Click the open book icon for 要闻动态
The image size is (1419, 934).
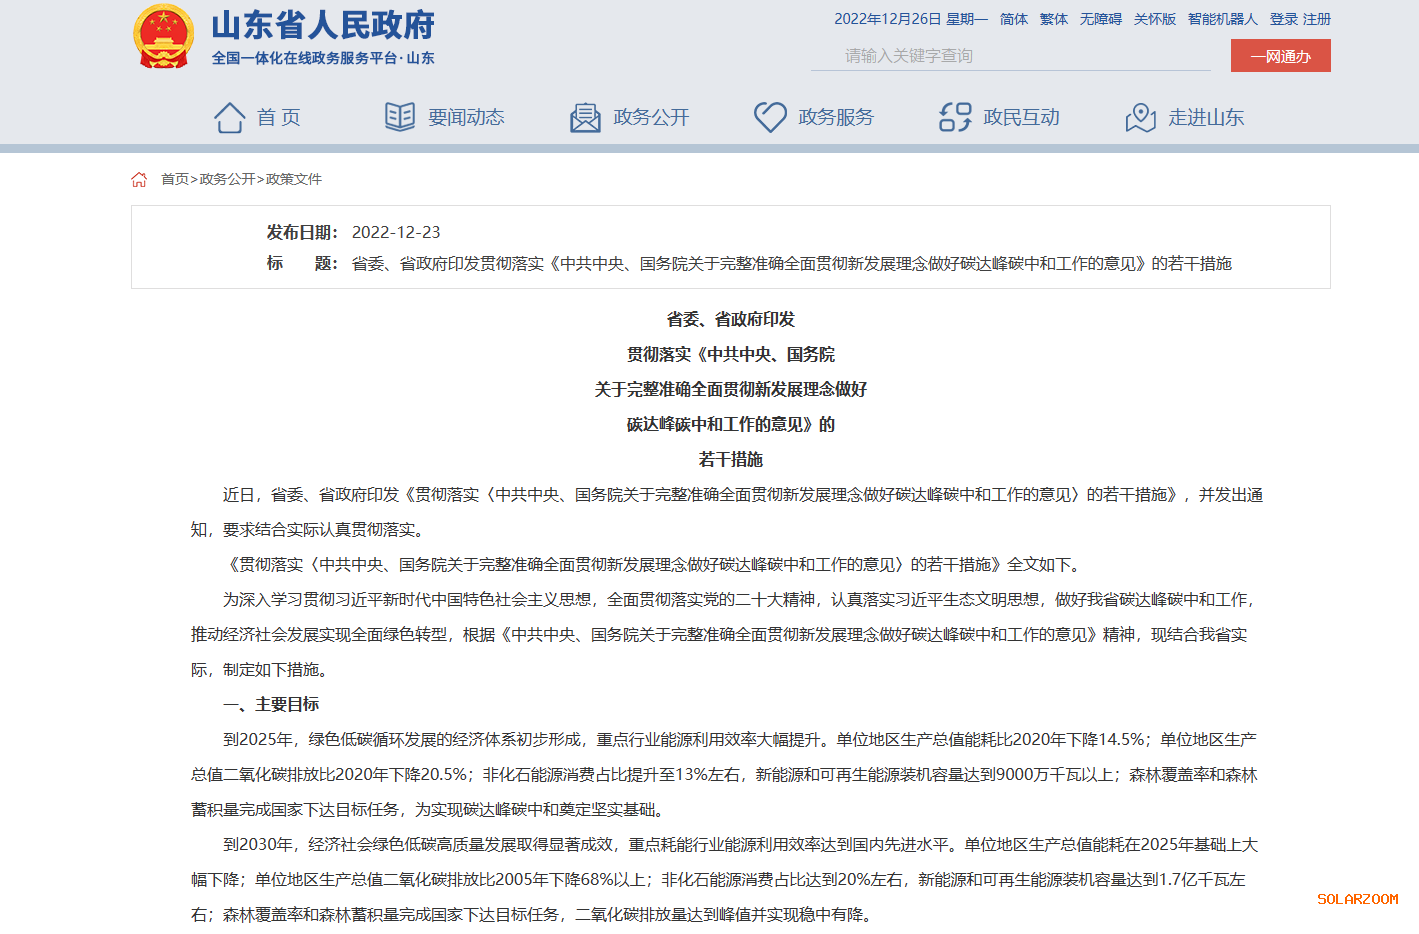click(400, 117)
